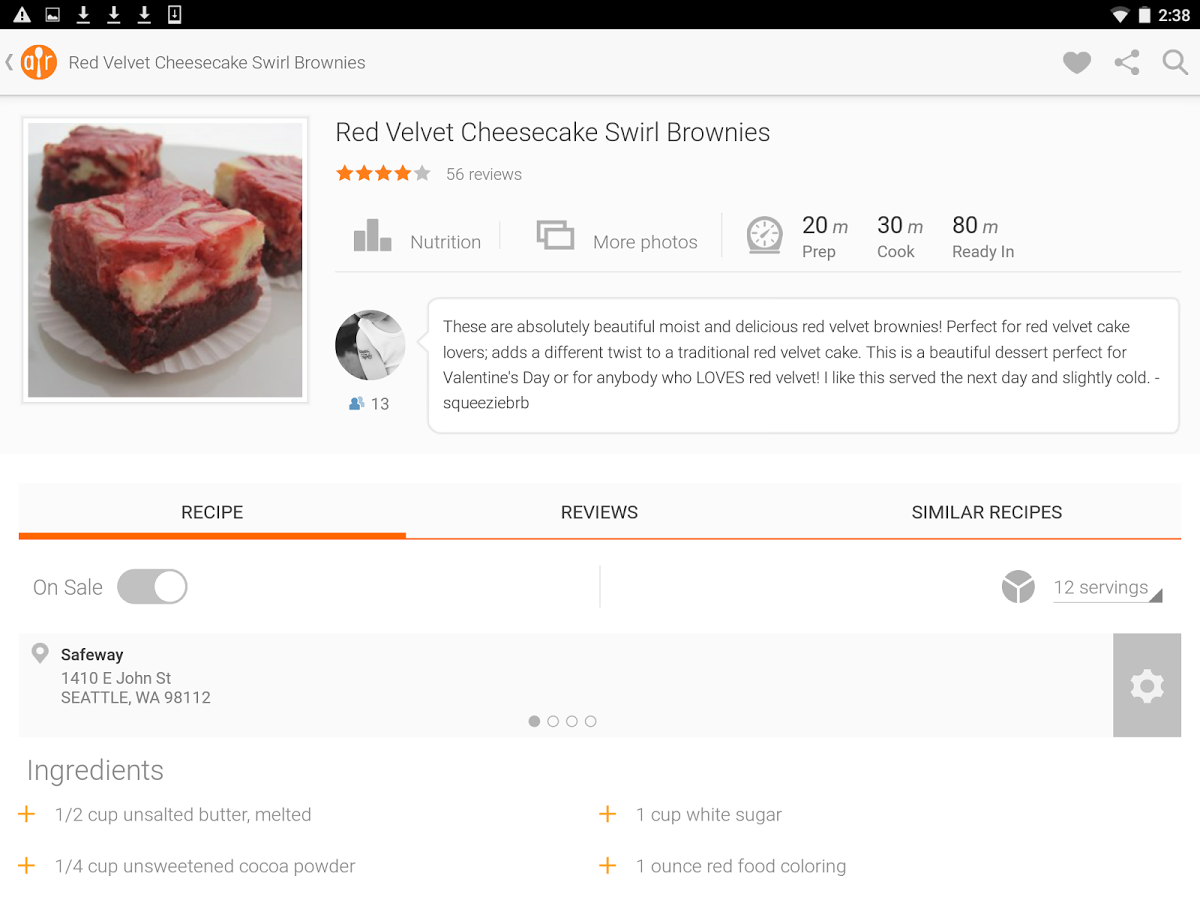Tap the Allrecipes logo

tap(40, 62)
